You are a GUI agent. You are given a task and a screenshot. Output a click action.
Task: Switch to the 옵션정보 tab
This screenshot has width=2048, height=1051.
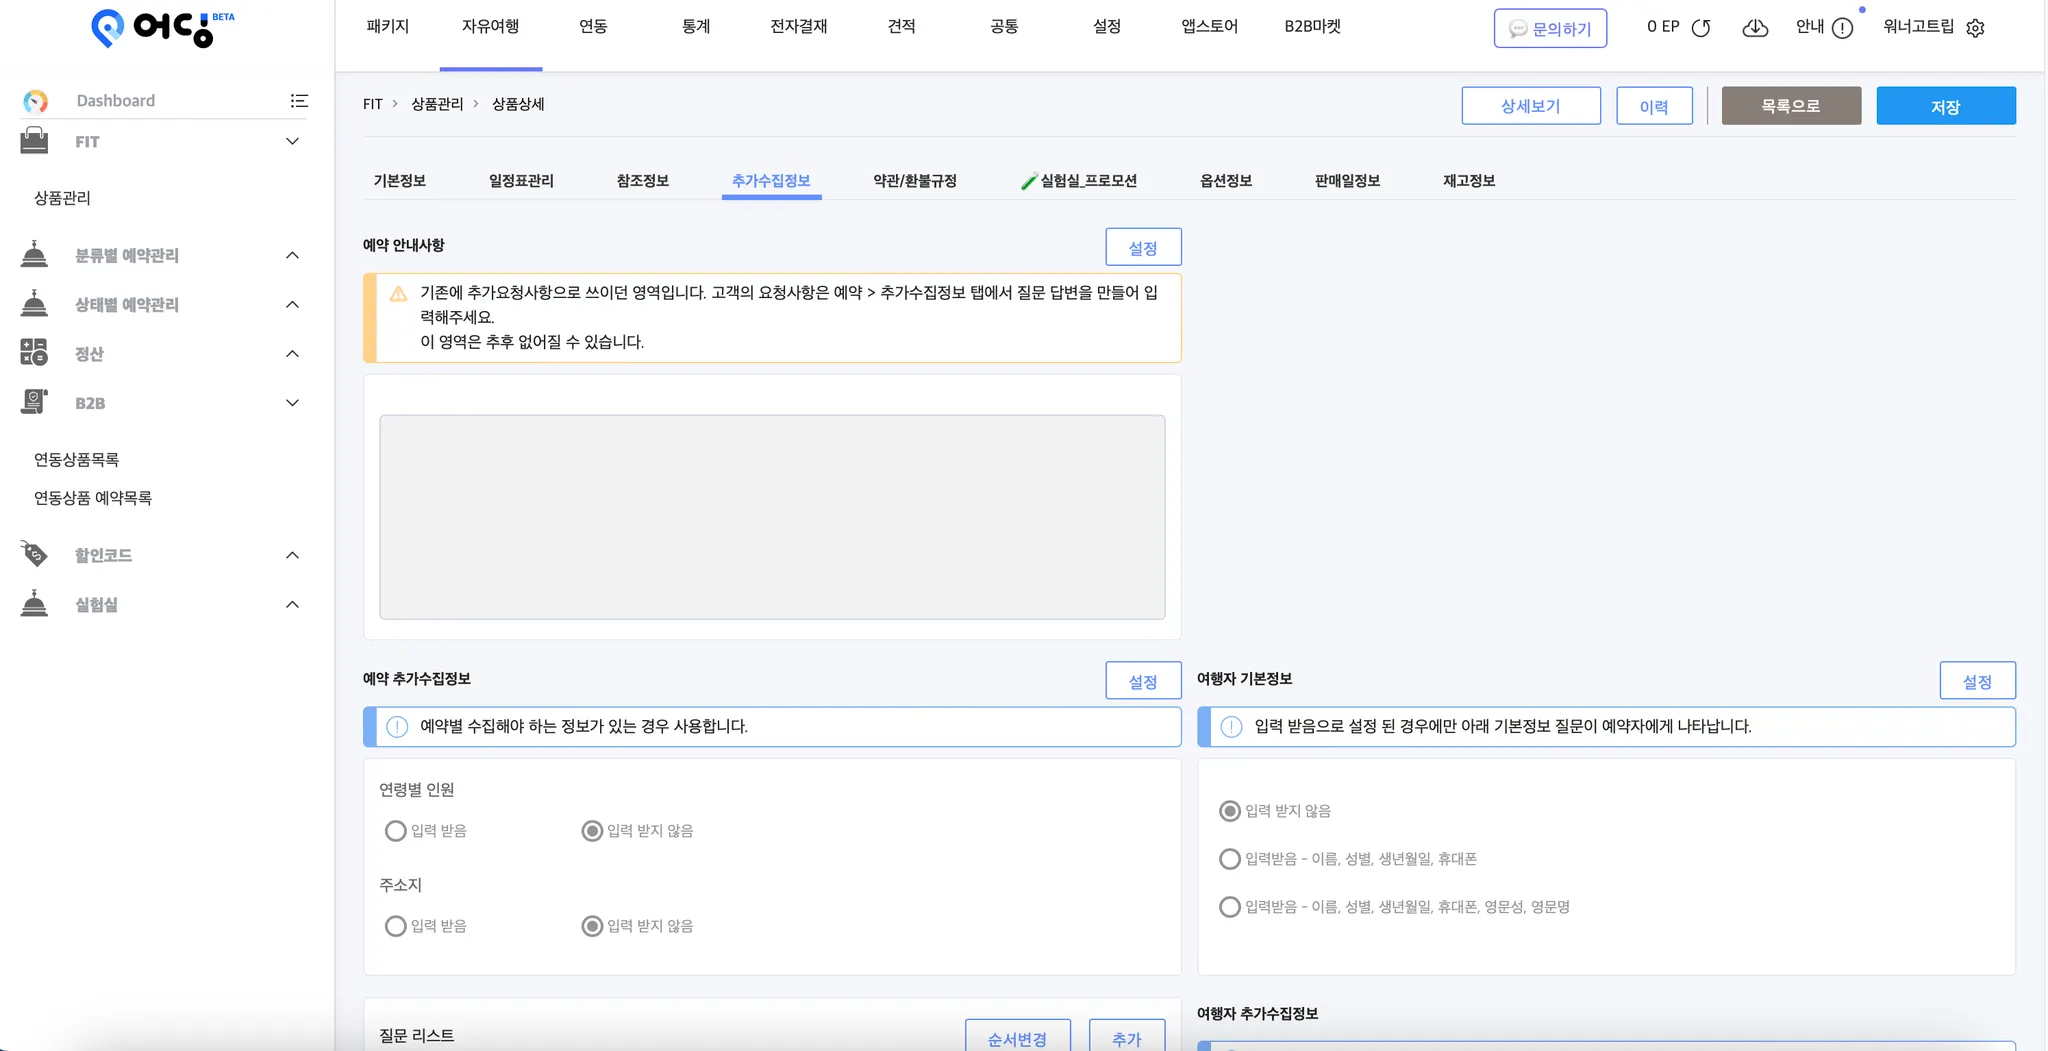pos(1226,181)
